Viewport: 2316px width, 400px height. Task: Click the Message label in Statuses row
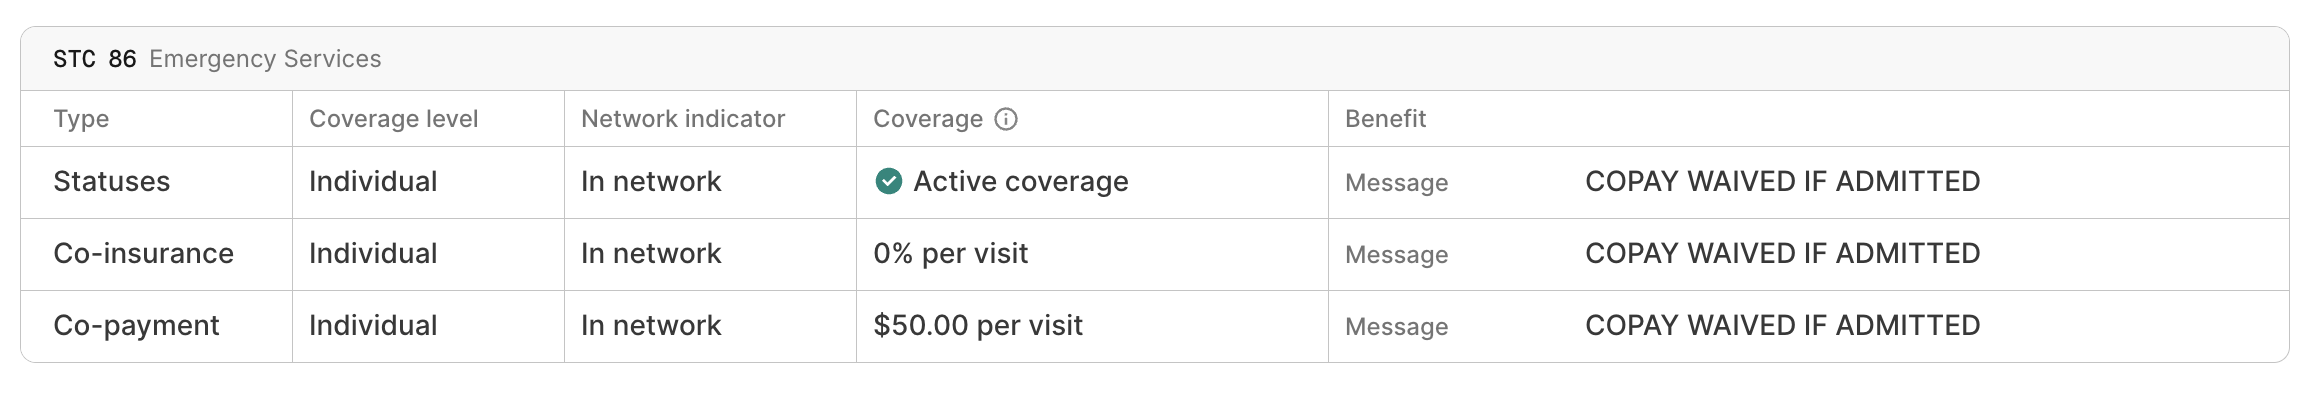pos(1396,182)
